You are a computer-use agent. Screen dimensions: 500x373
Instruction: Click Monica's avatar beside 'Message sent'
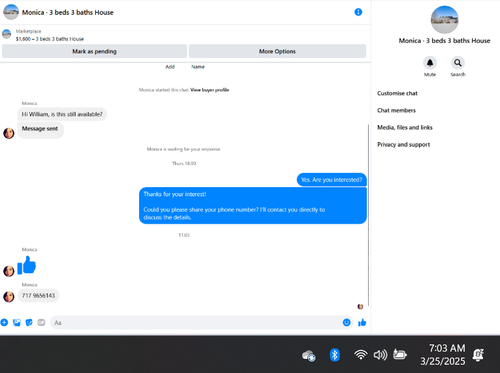click(x=9, y=133)
